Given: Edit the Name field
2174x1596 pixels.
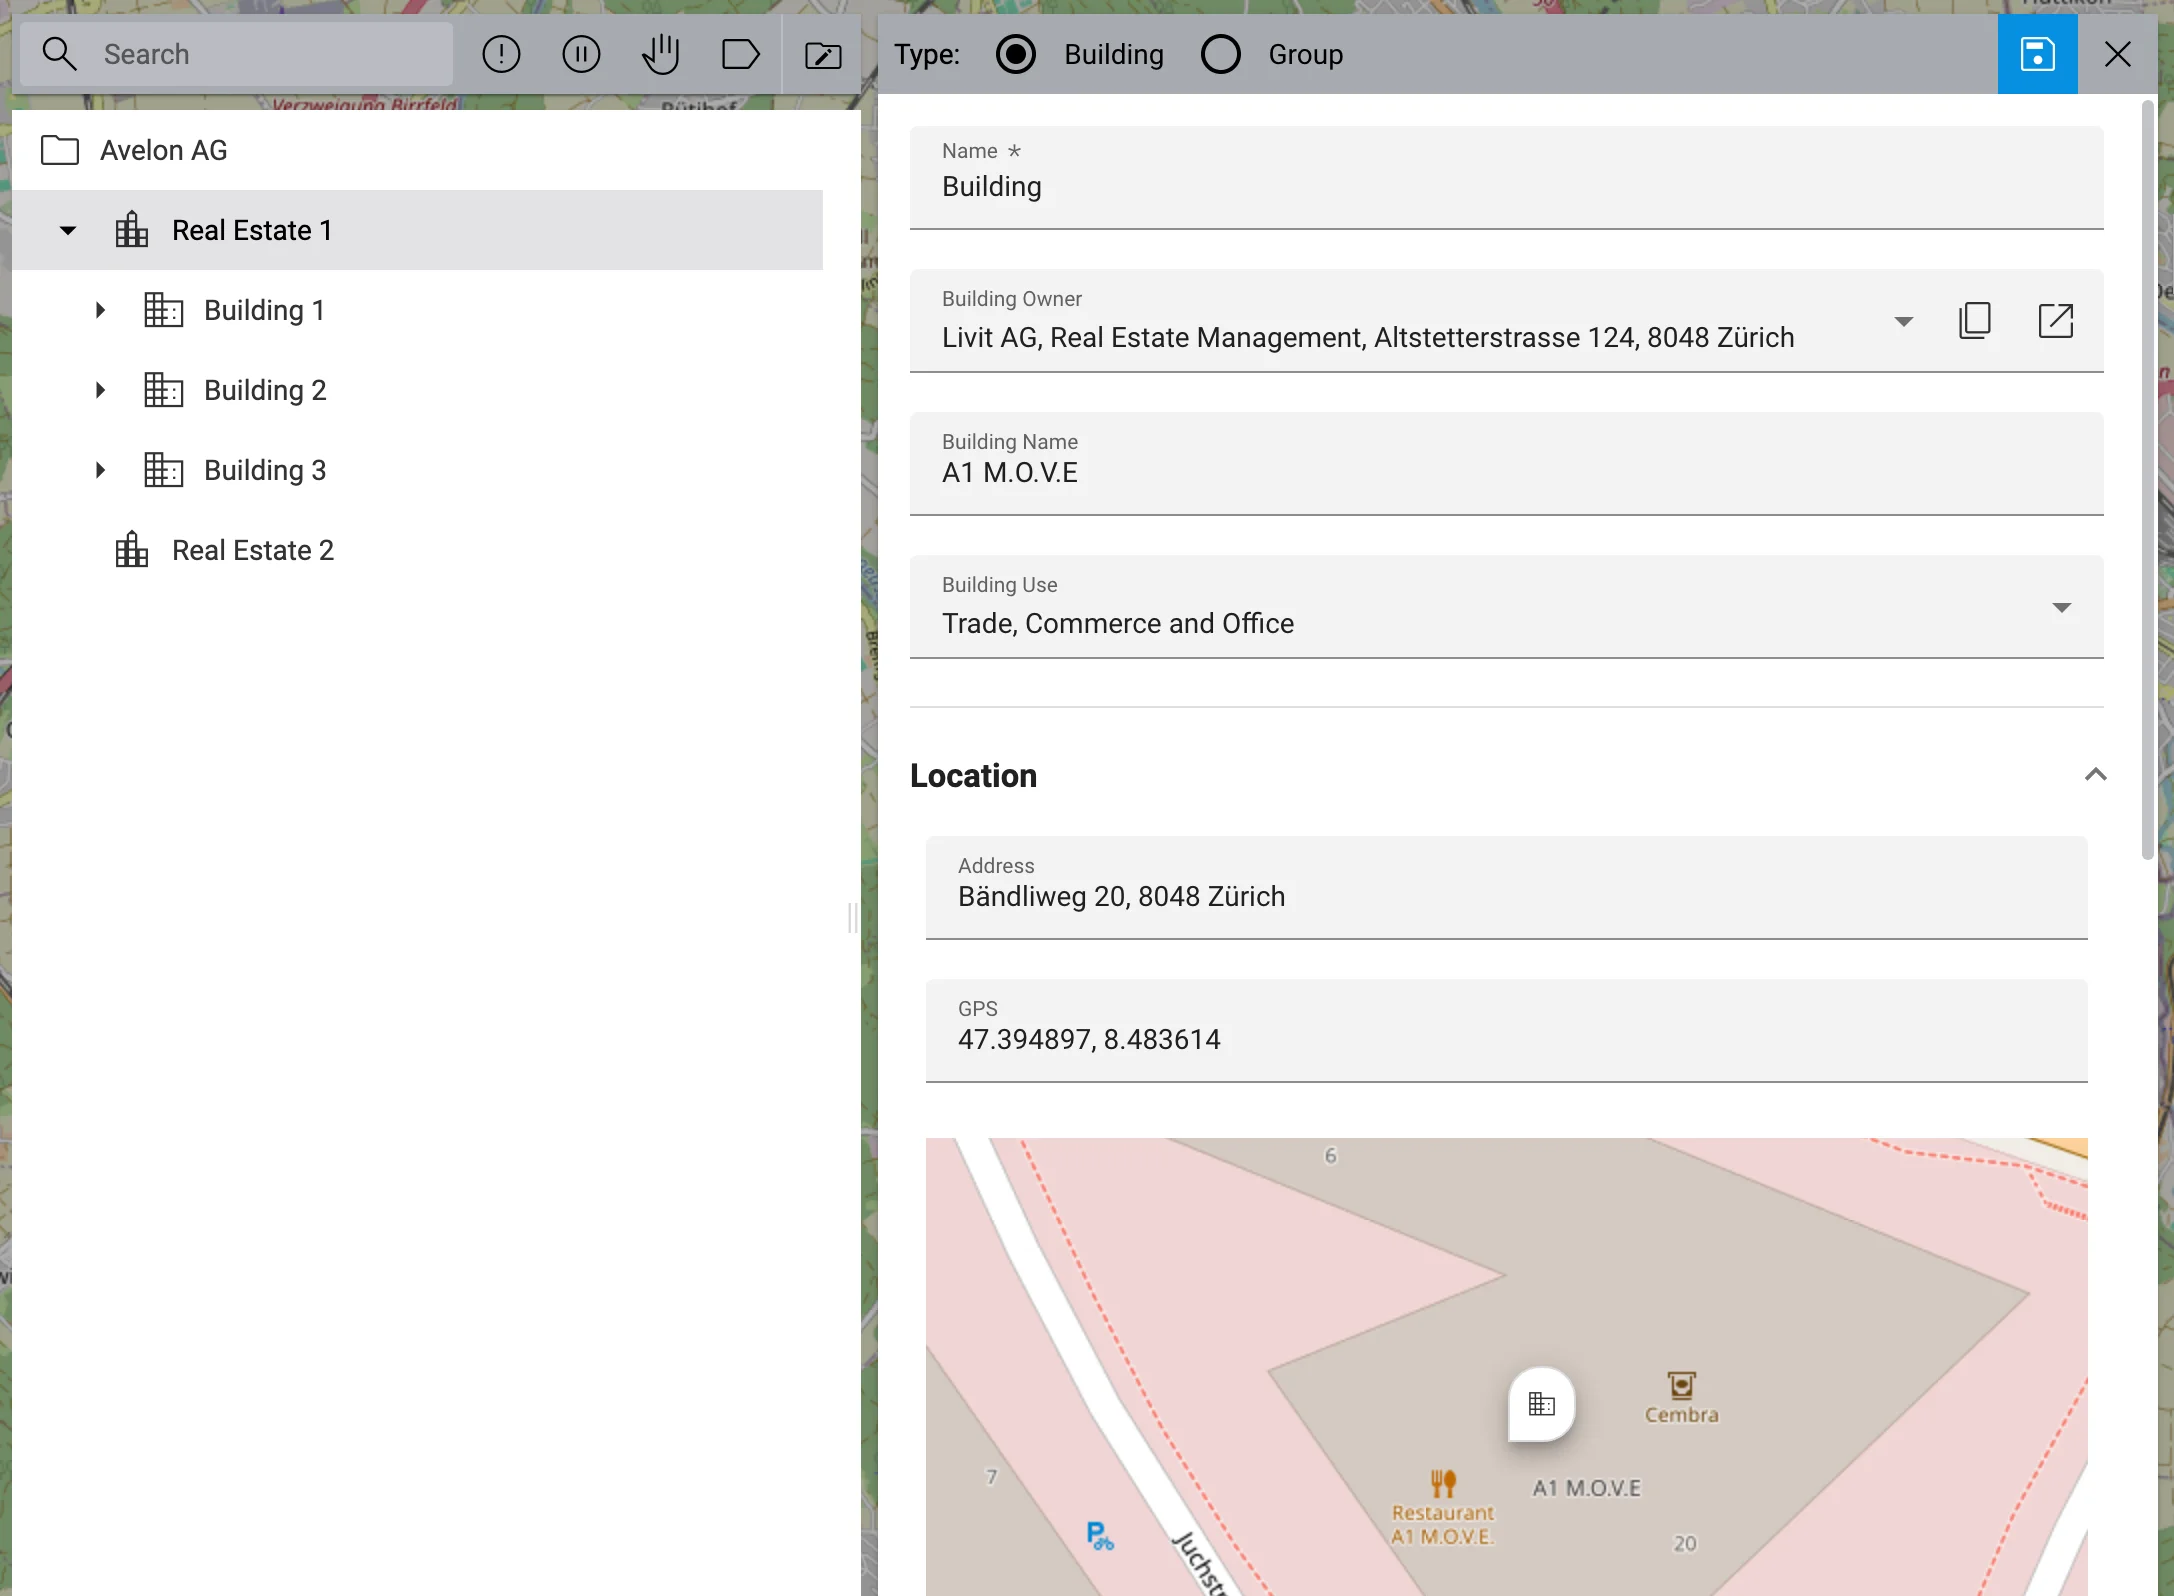Looking at the screenshot, I should [x=1506, y=178].
